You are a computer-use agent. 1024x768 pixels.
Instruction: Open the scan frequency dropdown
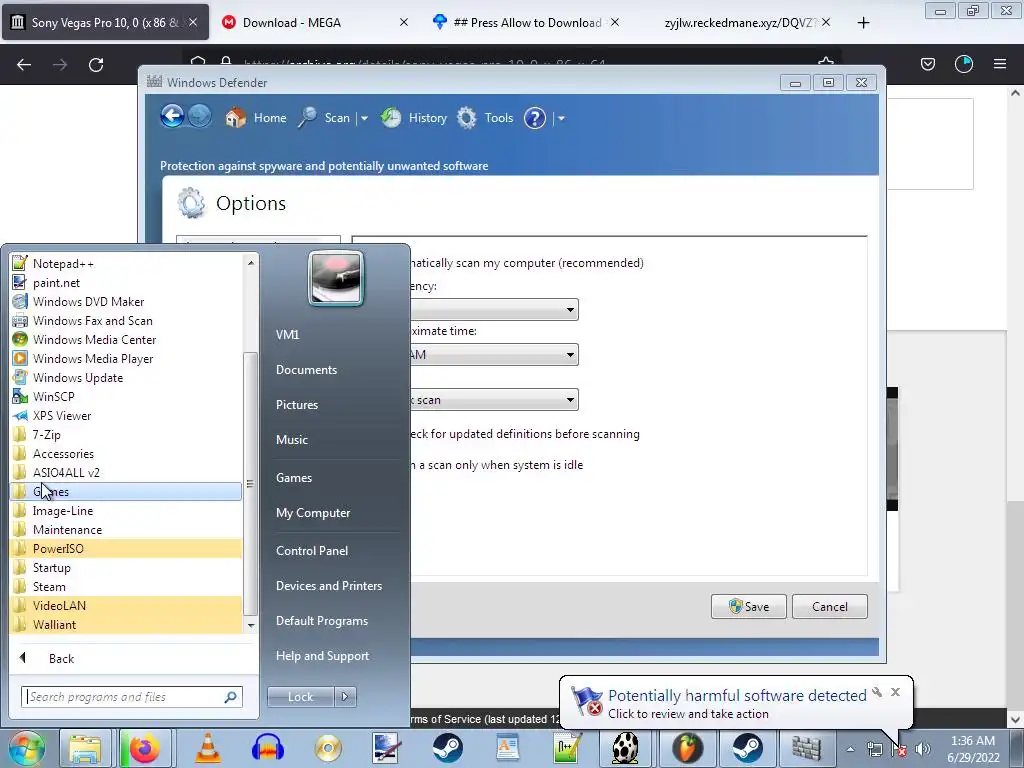494,310
